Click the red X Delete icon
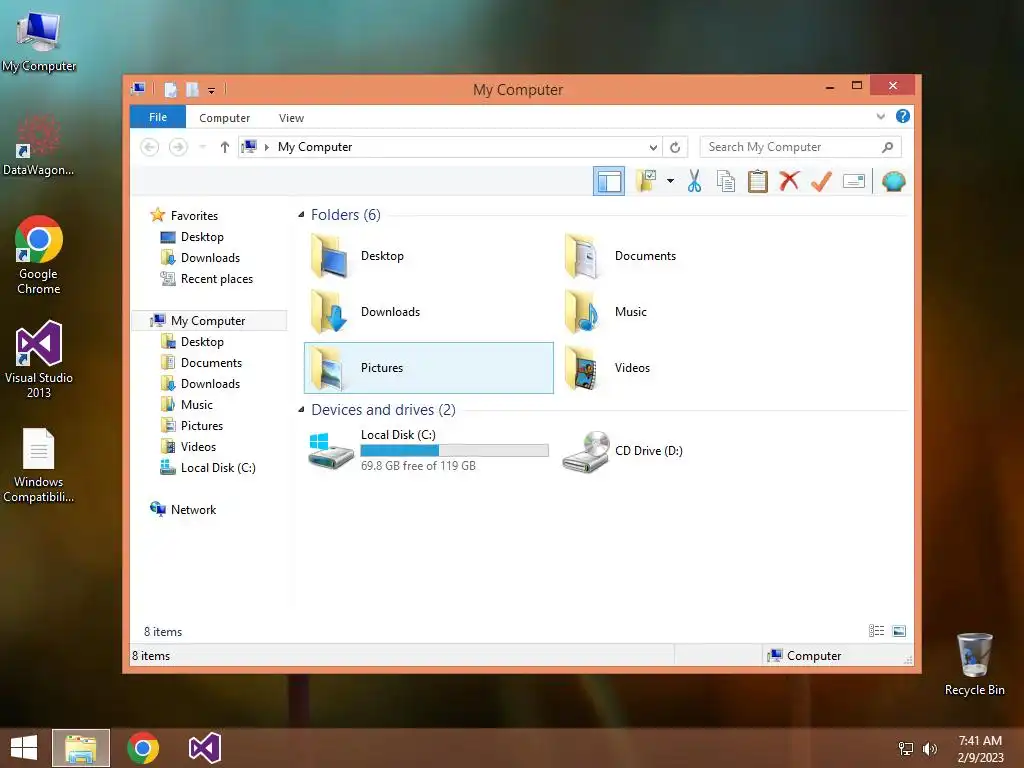Image resolution: width=1024 pixels, height=768 pixels. coord(790,181)
